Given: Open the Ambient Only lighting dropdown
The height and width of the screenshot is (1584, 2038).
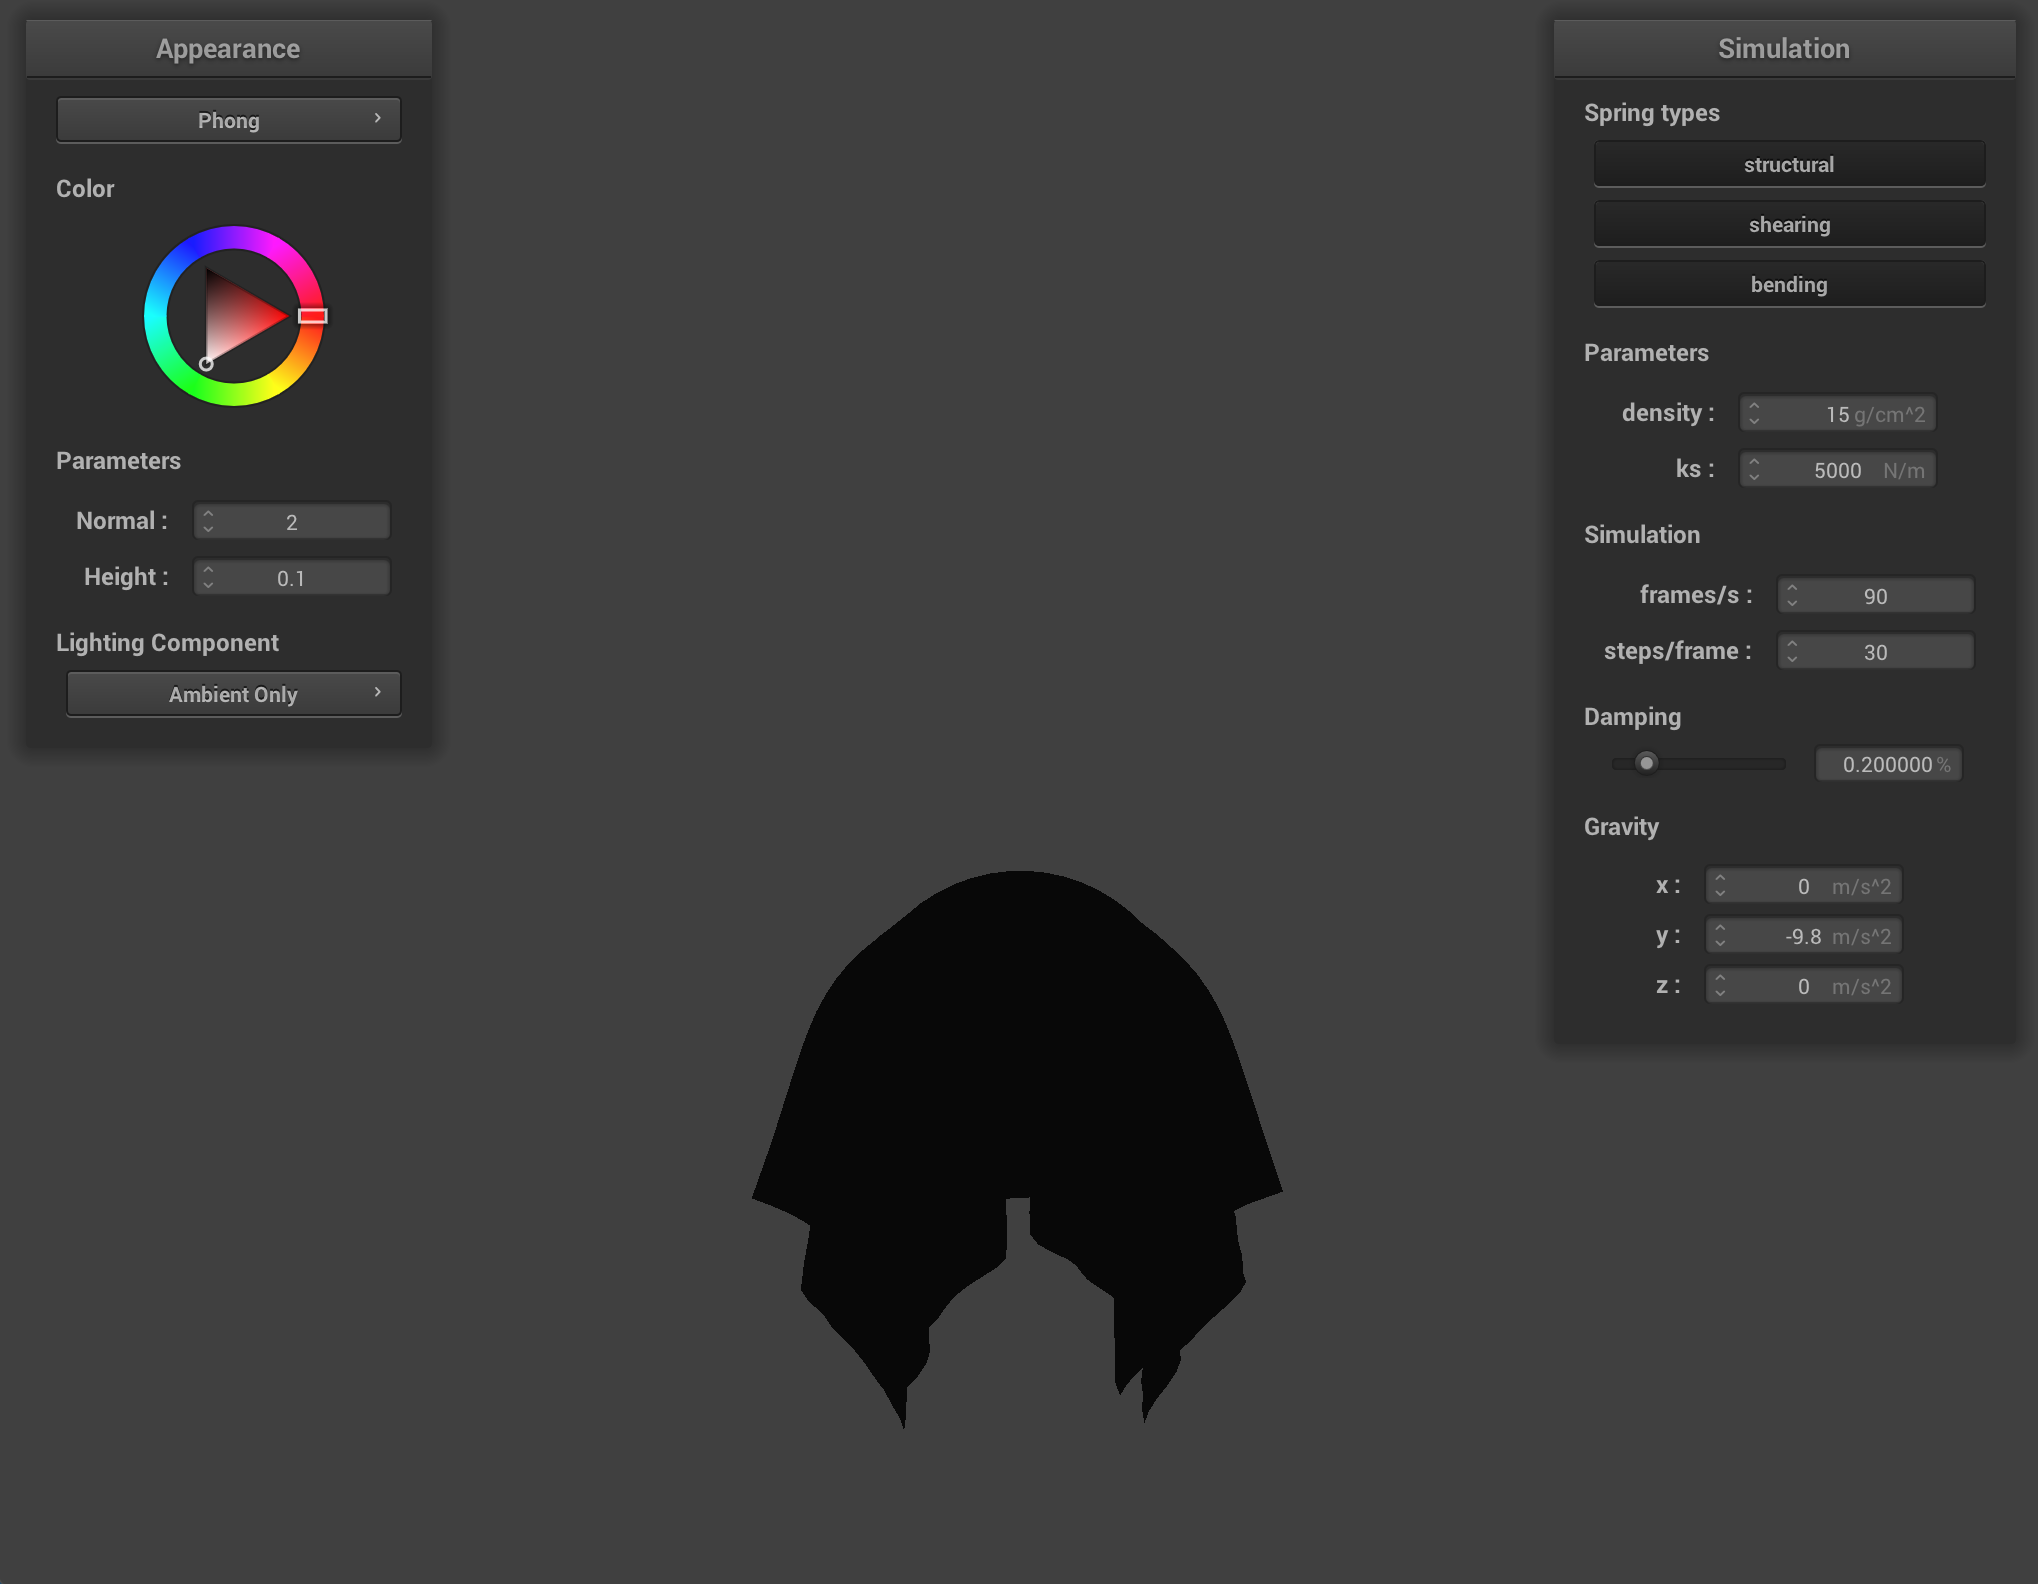Looking at the screenshot, I should (x=233, y=694).
